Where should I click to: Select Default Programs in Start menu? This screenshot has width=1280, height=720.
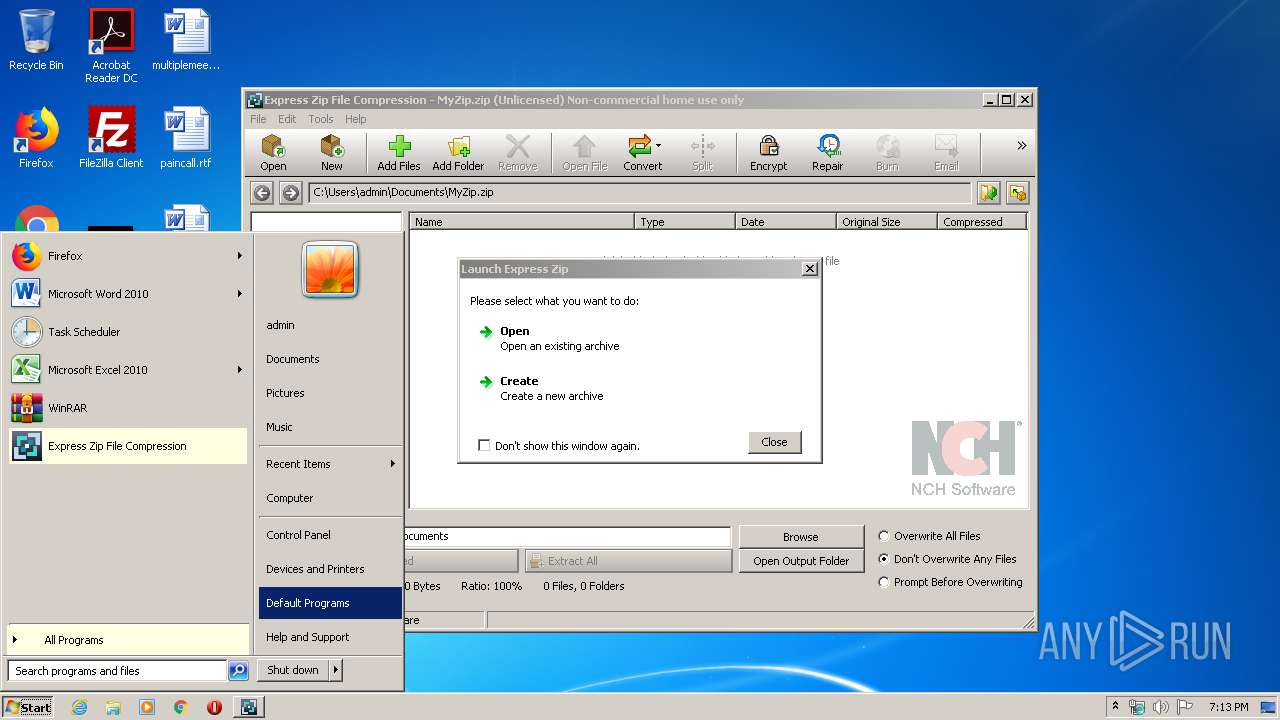(x=330, y=603)
